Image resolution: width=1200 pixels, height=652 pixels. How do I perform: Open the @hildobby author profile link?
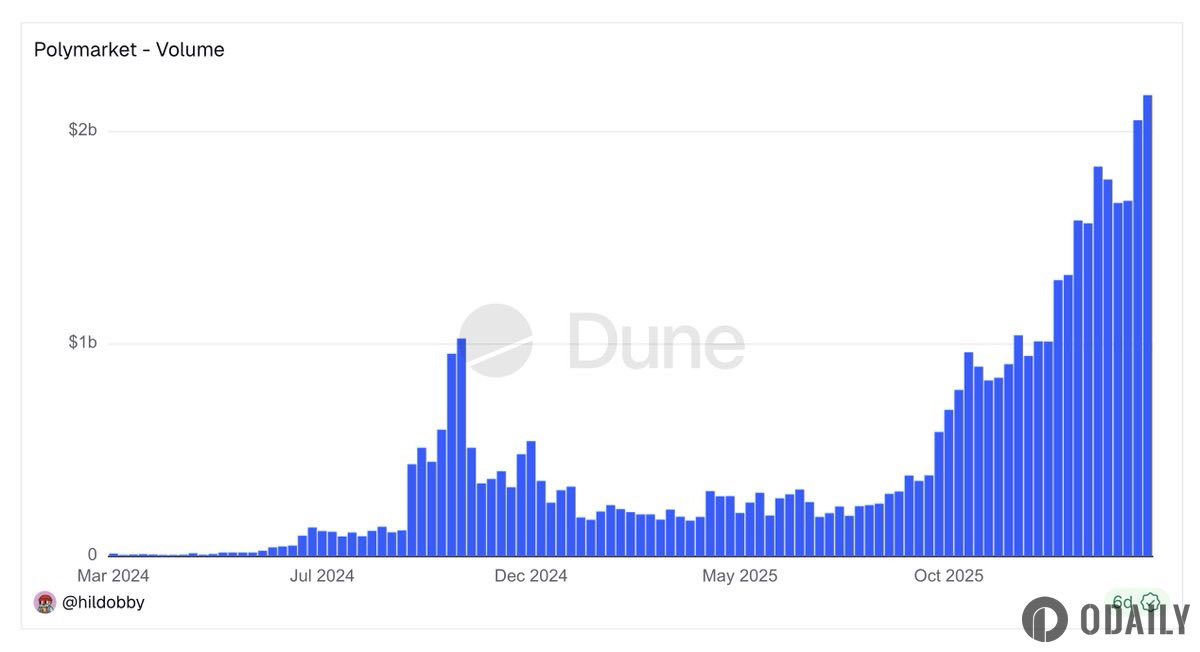[103, 603]
